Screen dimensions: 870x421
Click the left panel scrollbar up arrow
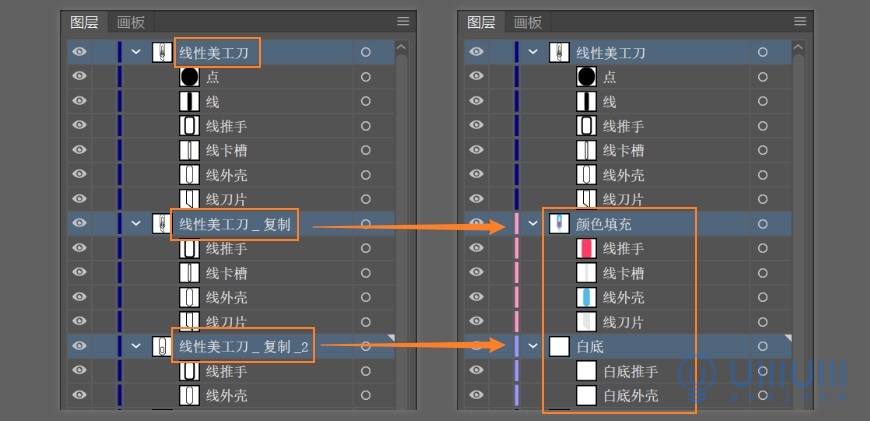(401, 48)
